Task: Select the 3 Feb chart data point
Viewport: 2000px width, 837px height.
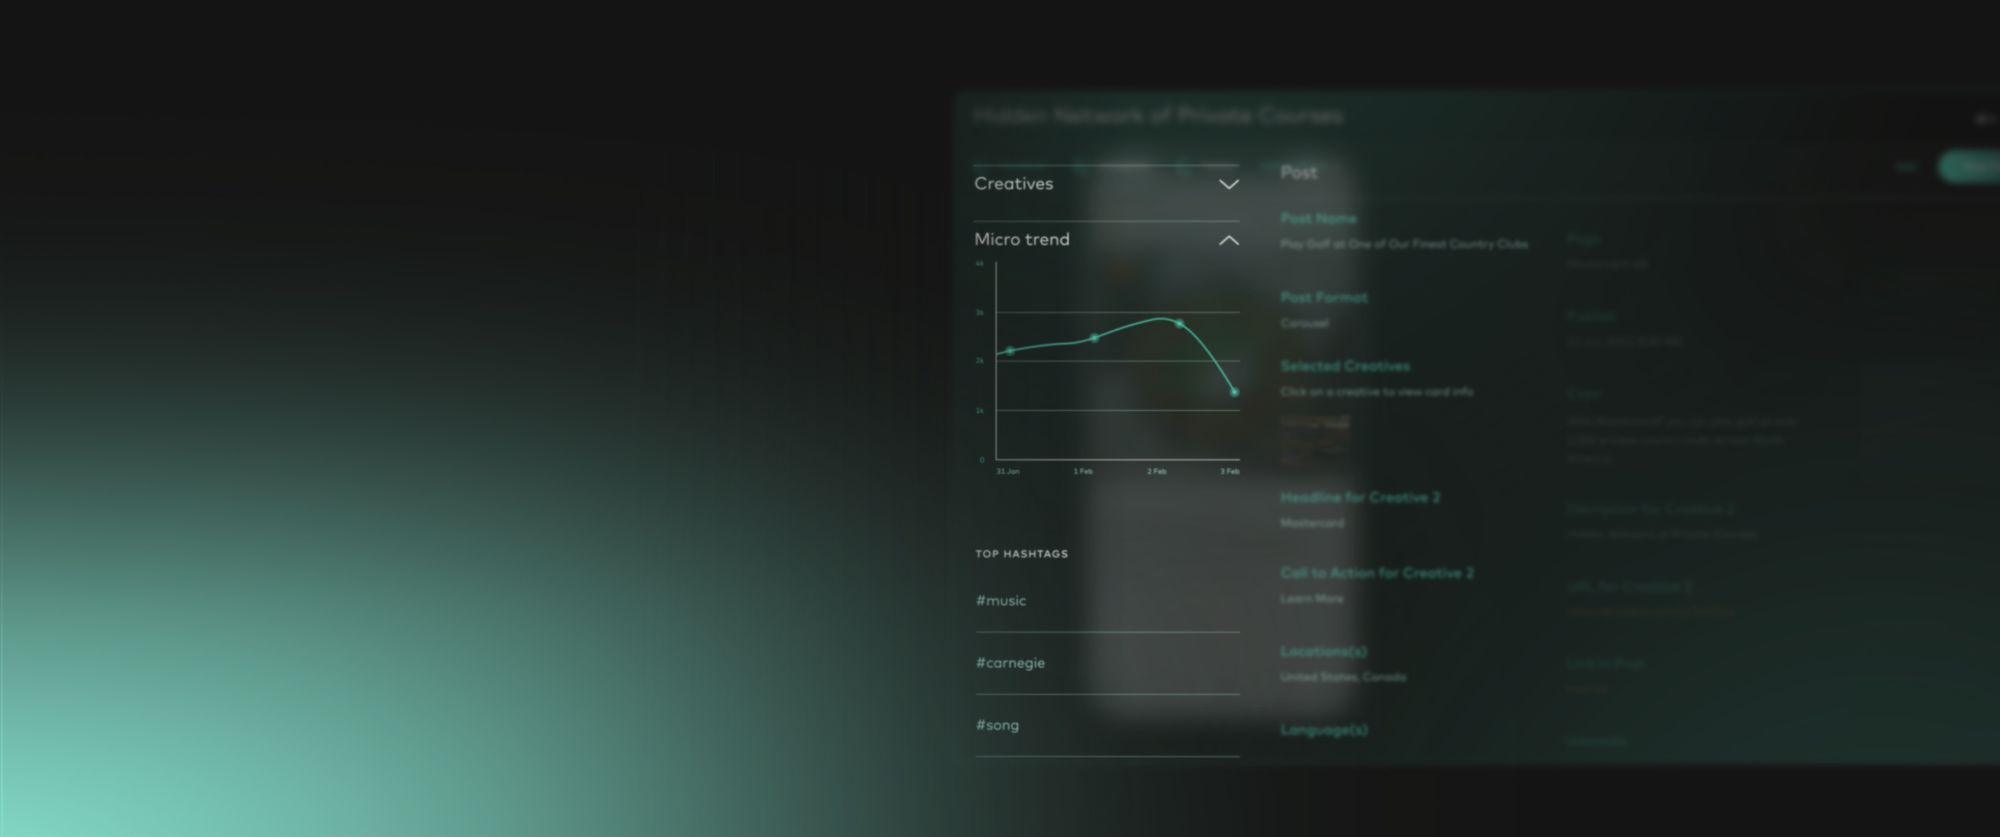Action: pos(1234,393)
